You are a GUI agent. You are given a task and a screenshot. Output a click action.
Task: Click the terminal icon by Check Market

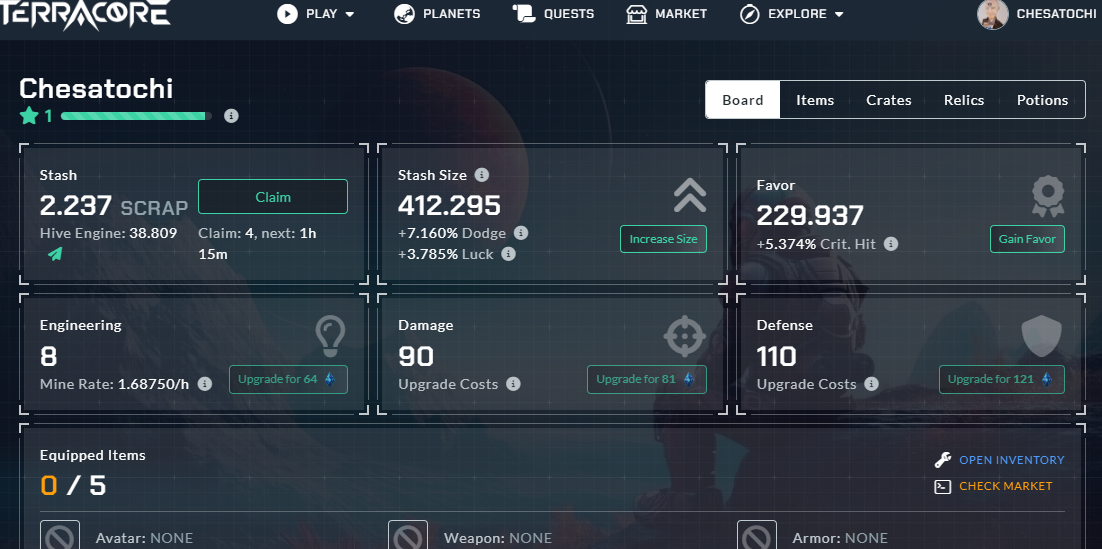point(942,486)
